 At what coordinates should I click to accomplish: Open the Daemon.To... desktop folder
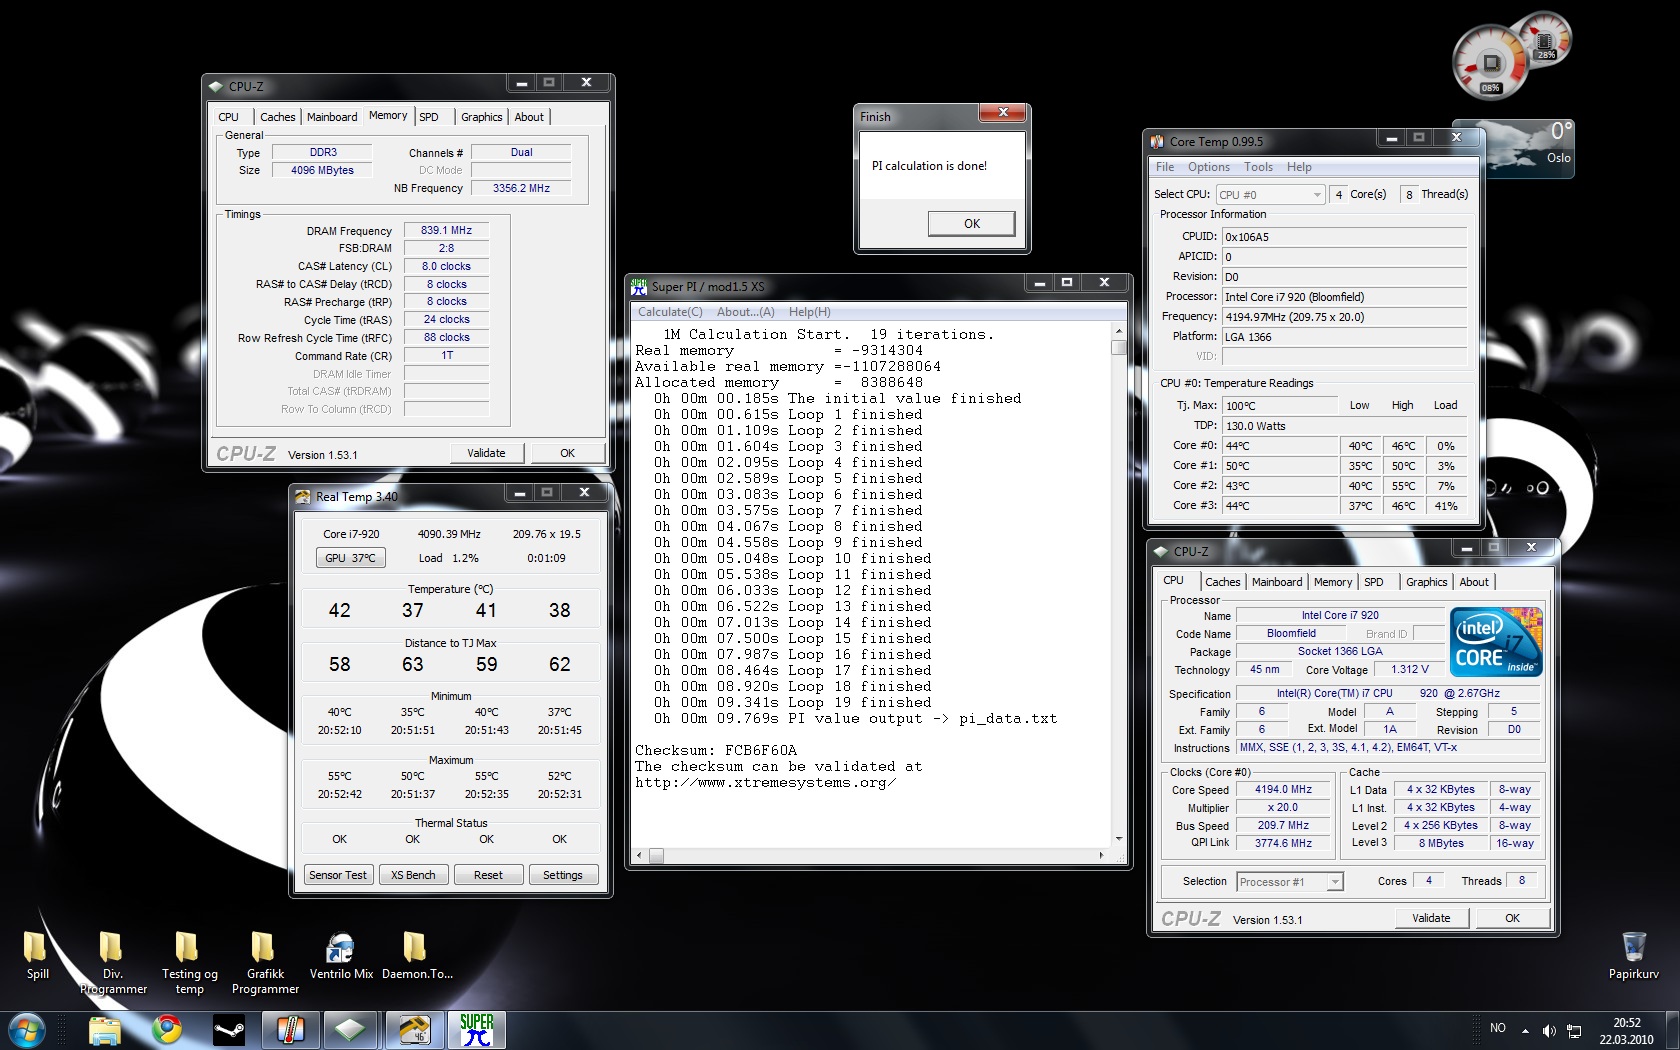pos(417,955)
